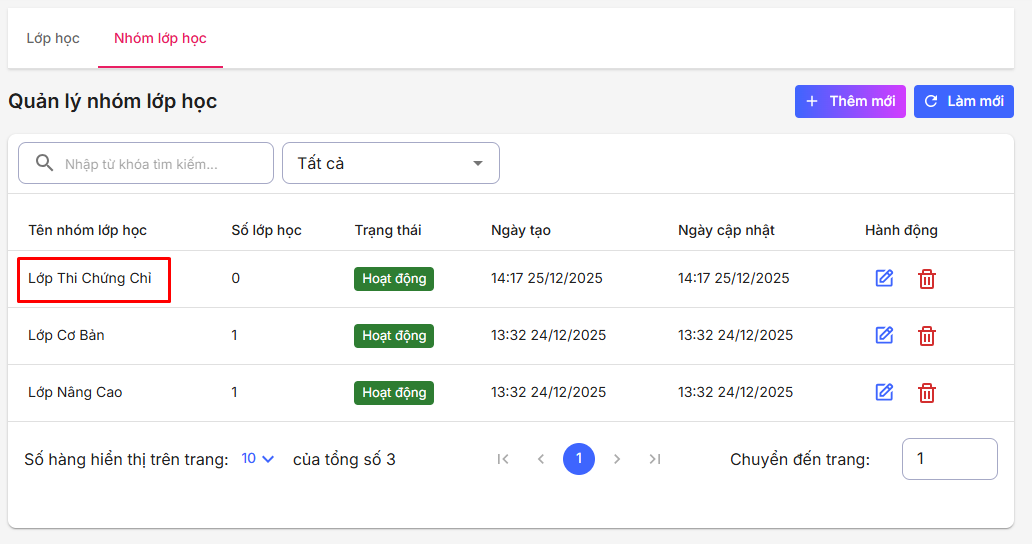Select the Nhóm lớp học tab
This screenshot has height=544, width=1032.
coord(161,38)
